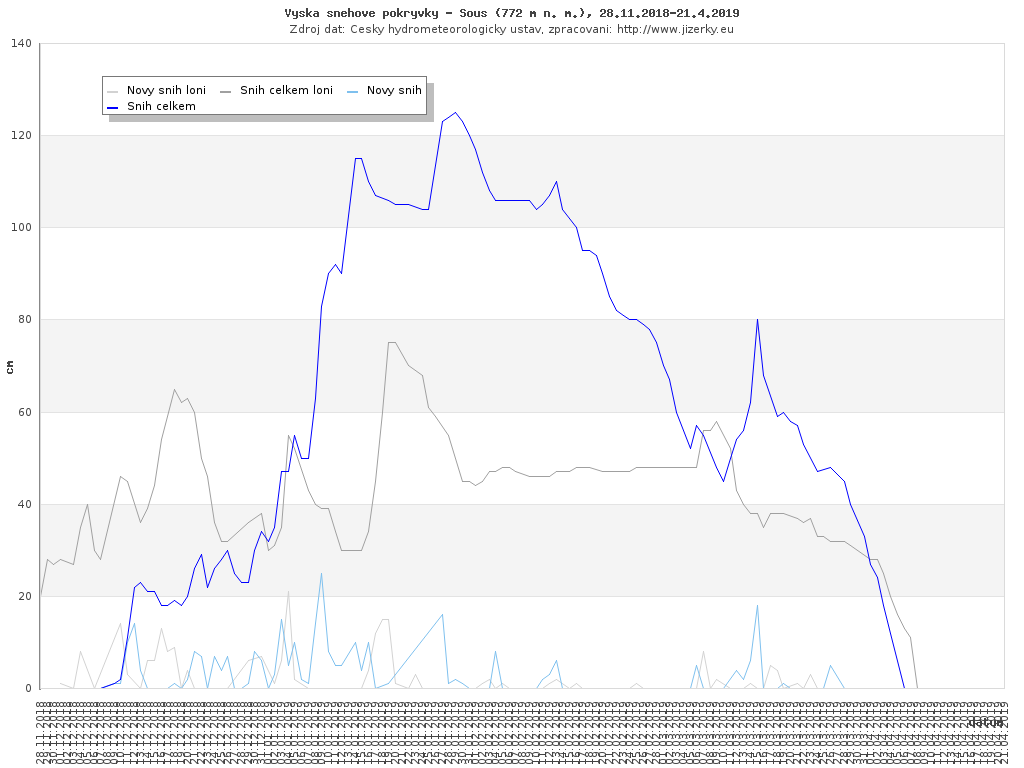The height and width of the screenshot is (768, 1024).
Task: Click the light blue new-snow peak at 25 cm
Action: pyautogui.click(x=321, y=573)
